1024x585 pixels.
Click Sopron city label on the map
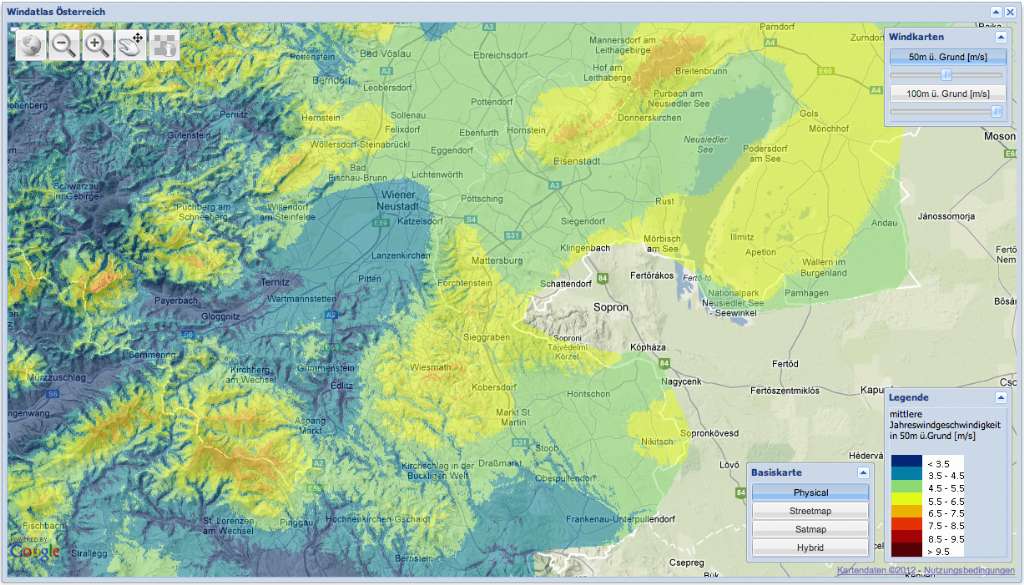pyautogui.click(x=610, y=307)
